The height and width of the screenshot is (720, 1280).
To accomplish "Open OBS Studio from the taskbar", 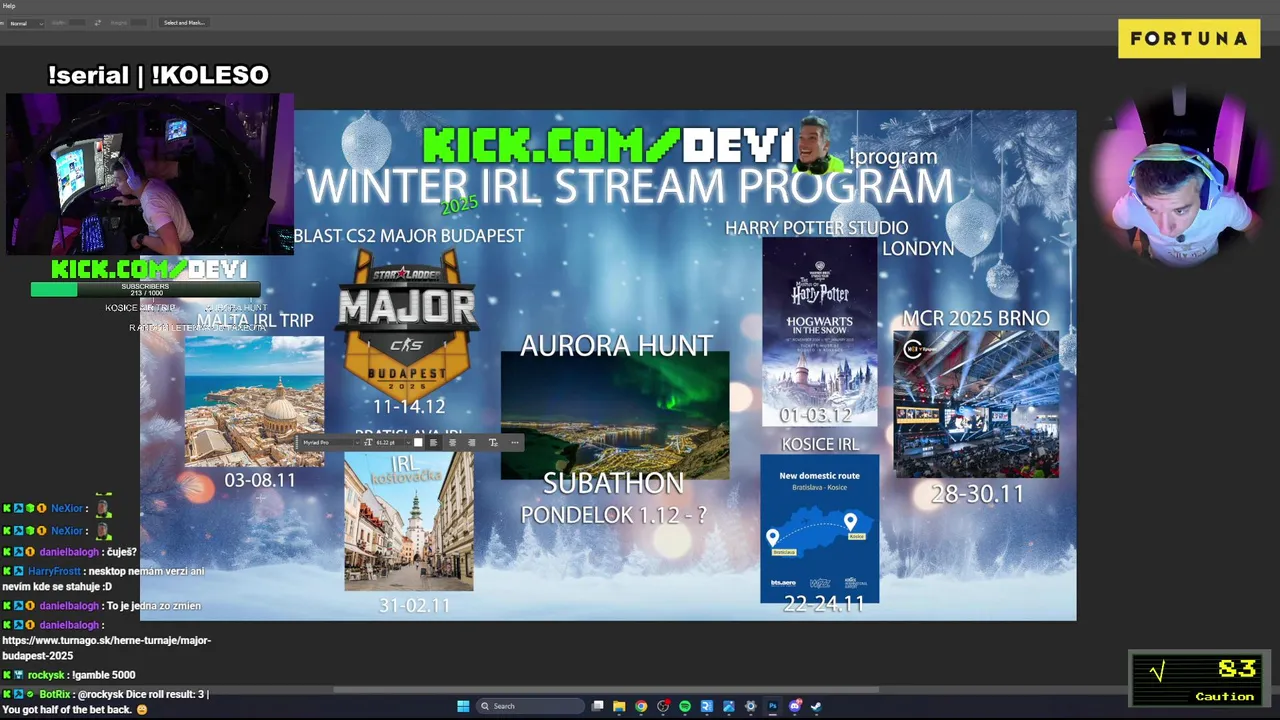I will coord(663,706).
